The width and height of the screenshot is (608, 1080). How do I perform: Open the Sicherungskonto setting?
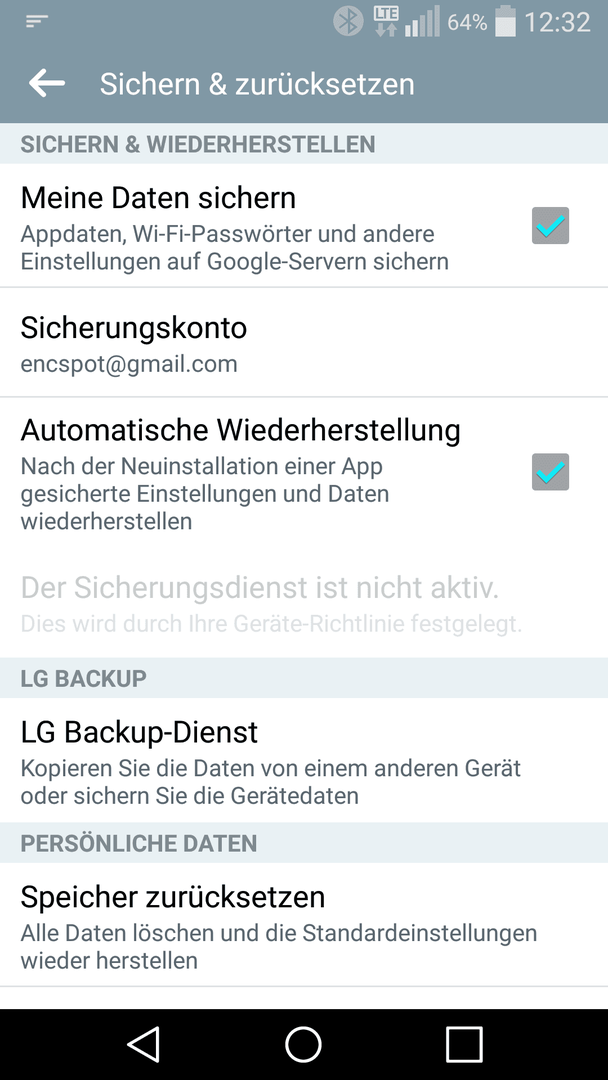[x=304, y=342]
